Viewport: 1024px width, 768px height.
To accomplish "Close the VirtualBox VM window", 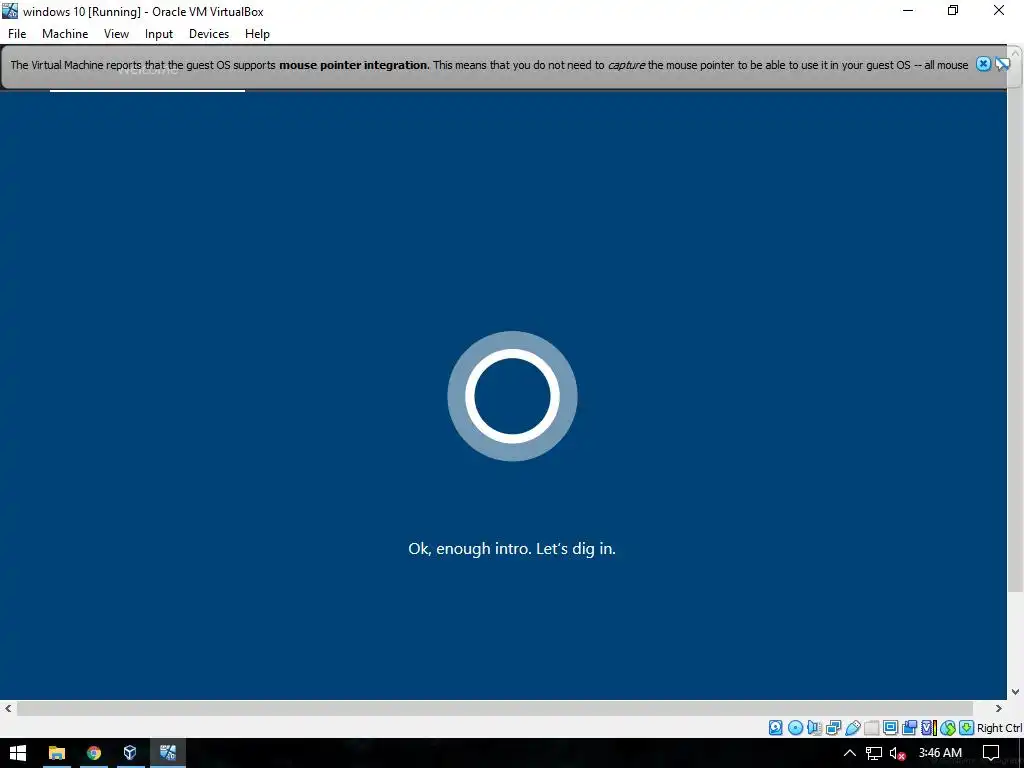I will pos(999,10).
